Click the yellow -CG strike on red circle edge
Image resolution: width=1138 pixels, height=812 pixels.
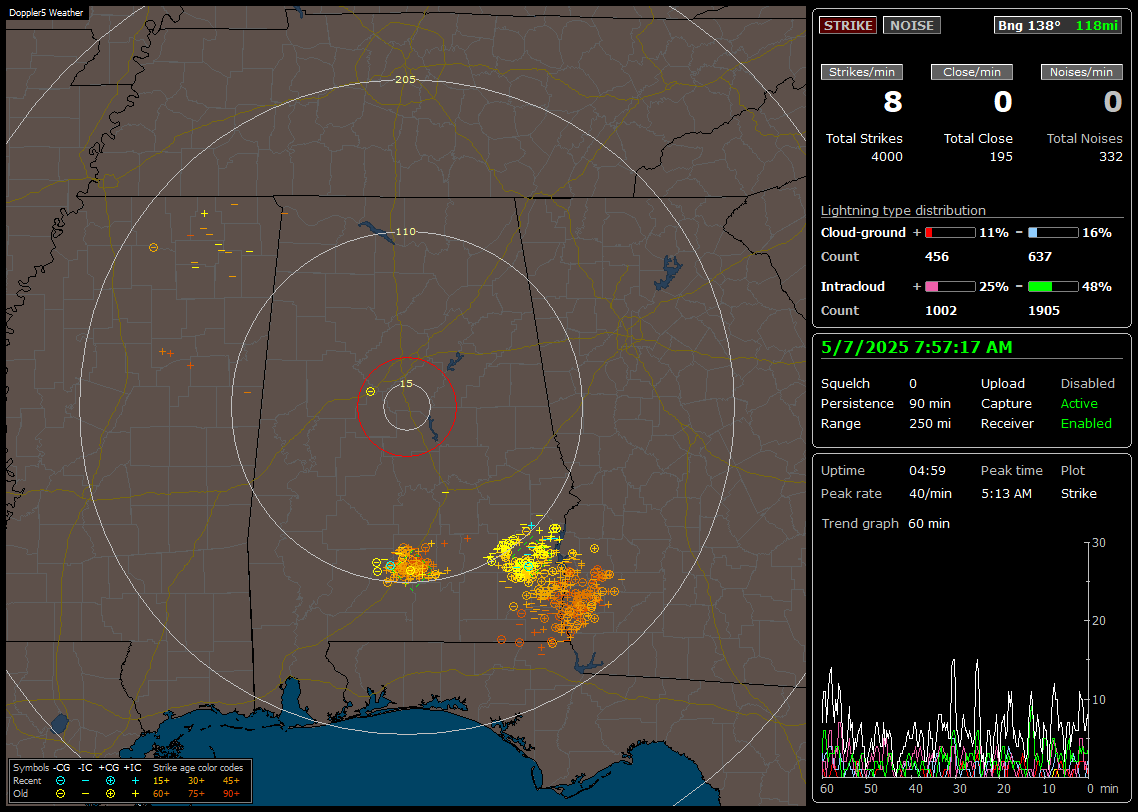[x=370, y=392]
